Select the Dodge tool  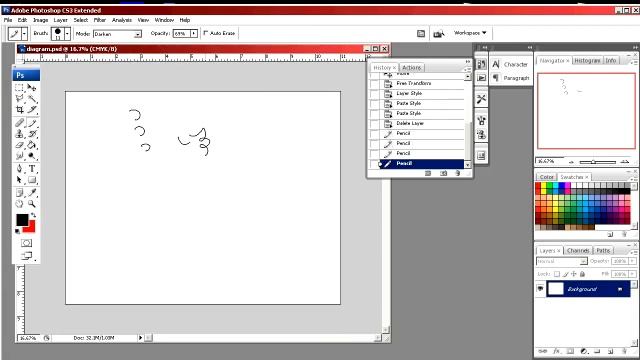pyautogui.click(x=32, y=156)
